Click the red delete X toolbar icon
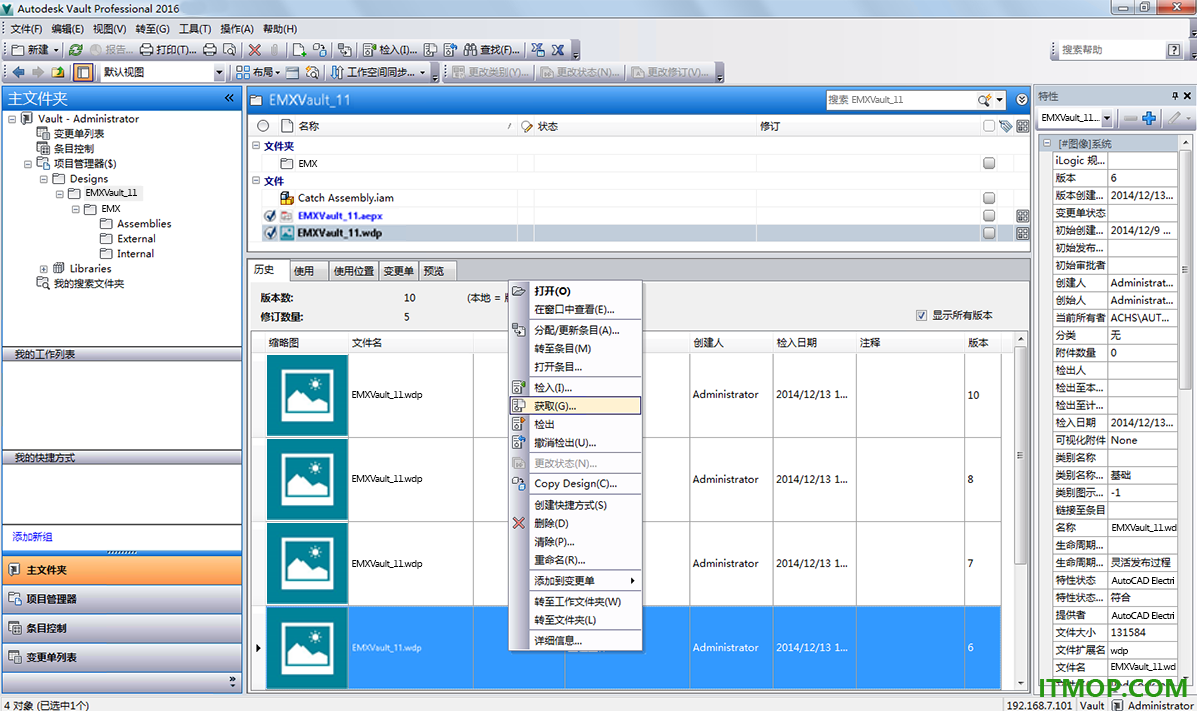 [x=255, y=50]
